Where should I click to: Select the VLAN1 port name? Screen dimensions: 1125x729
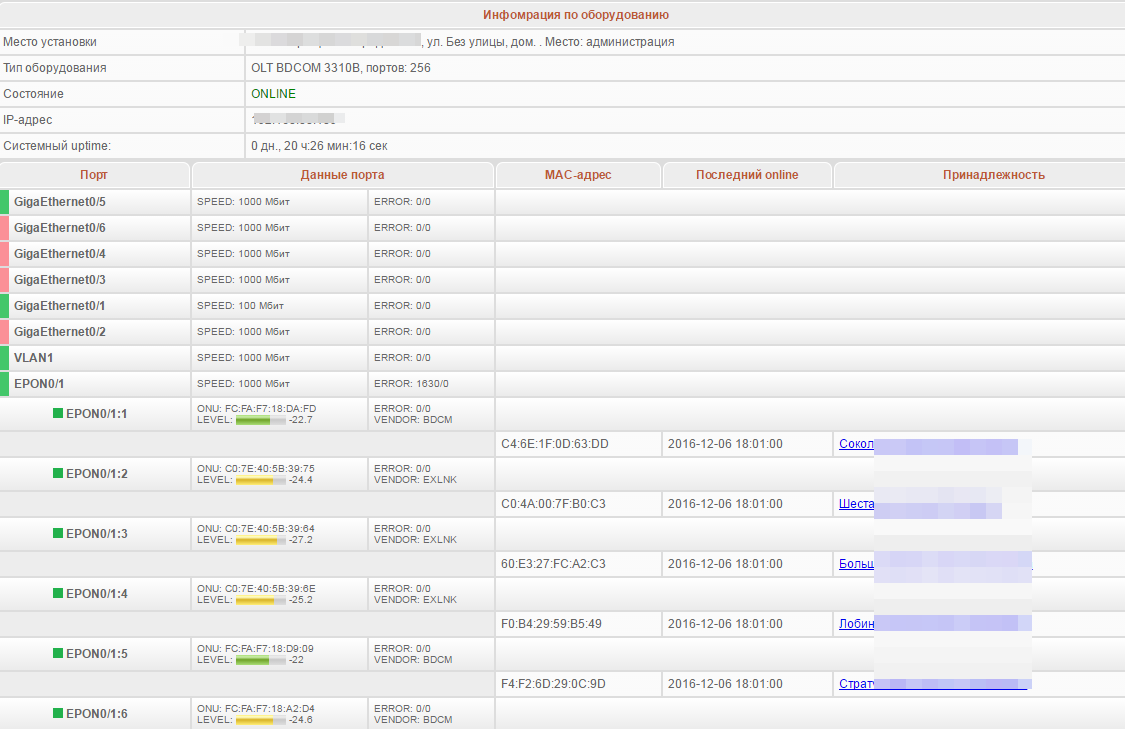[x=34, y=357]
